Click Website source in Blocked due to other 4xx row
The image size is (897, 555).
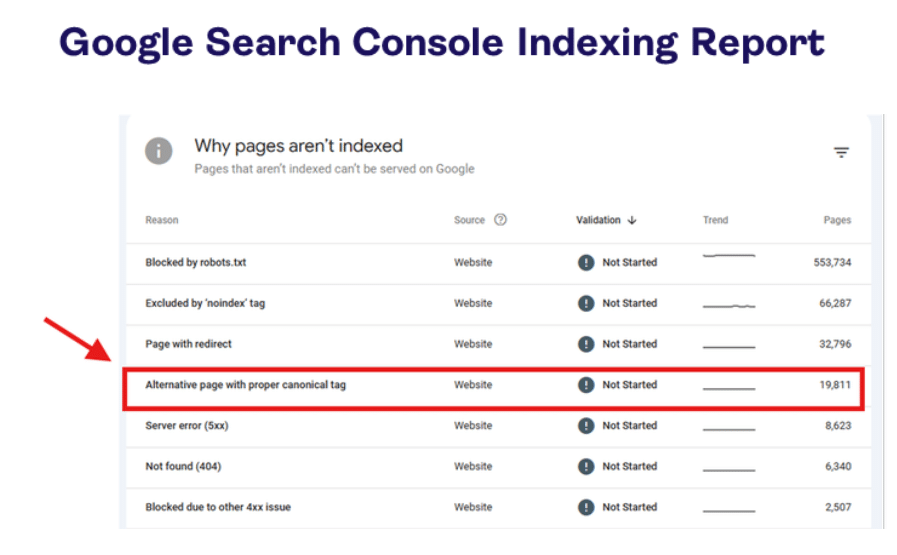(473, 507)
